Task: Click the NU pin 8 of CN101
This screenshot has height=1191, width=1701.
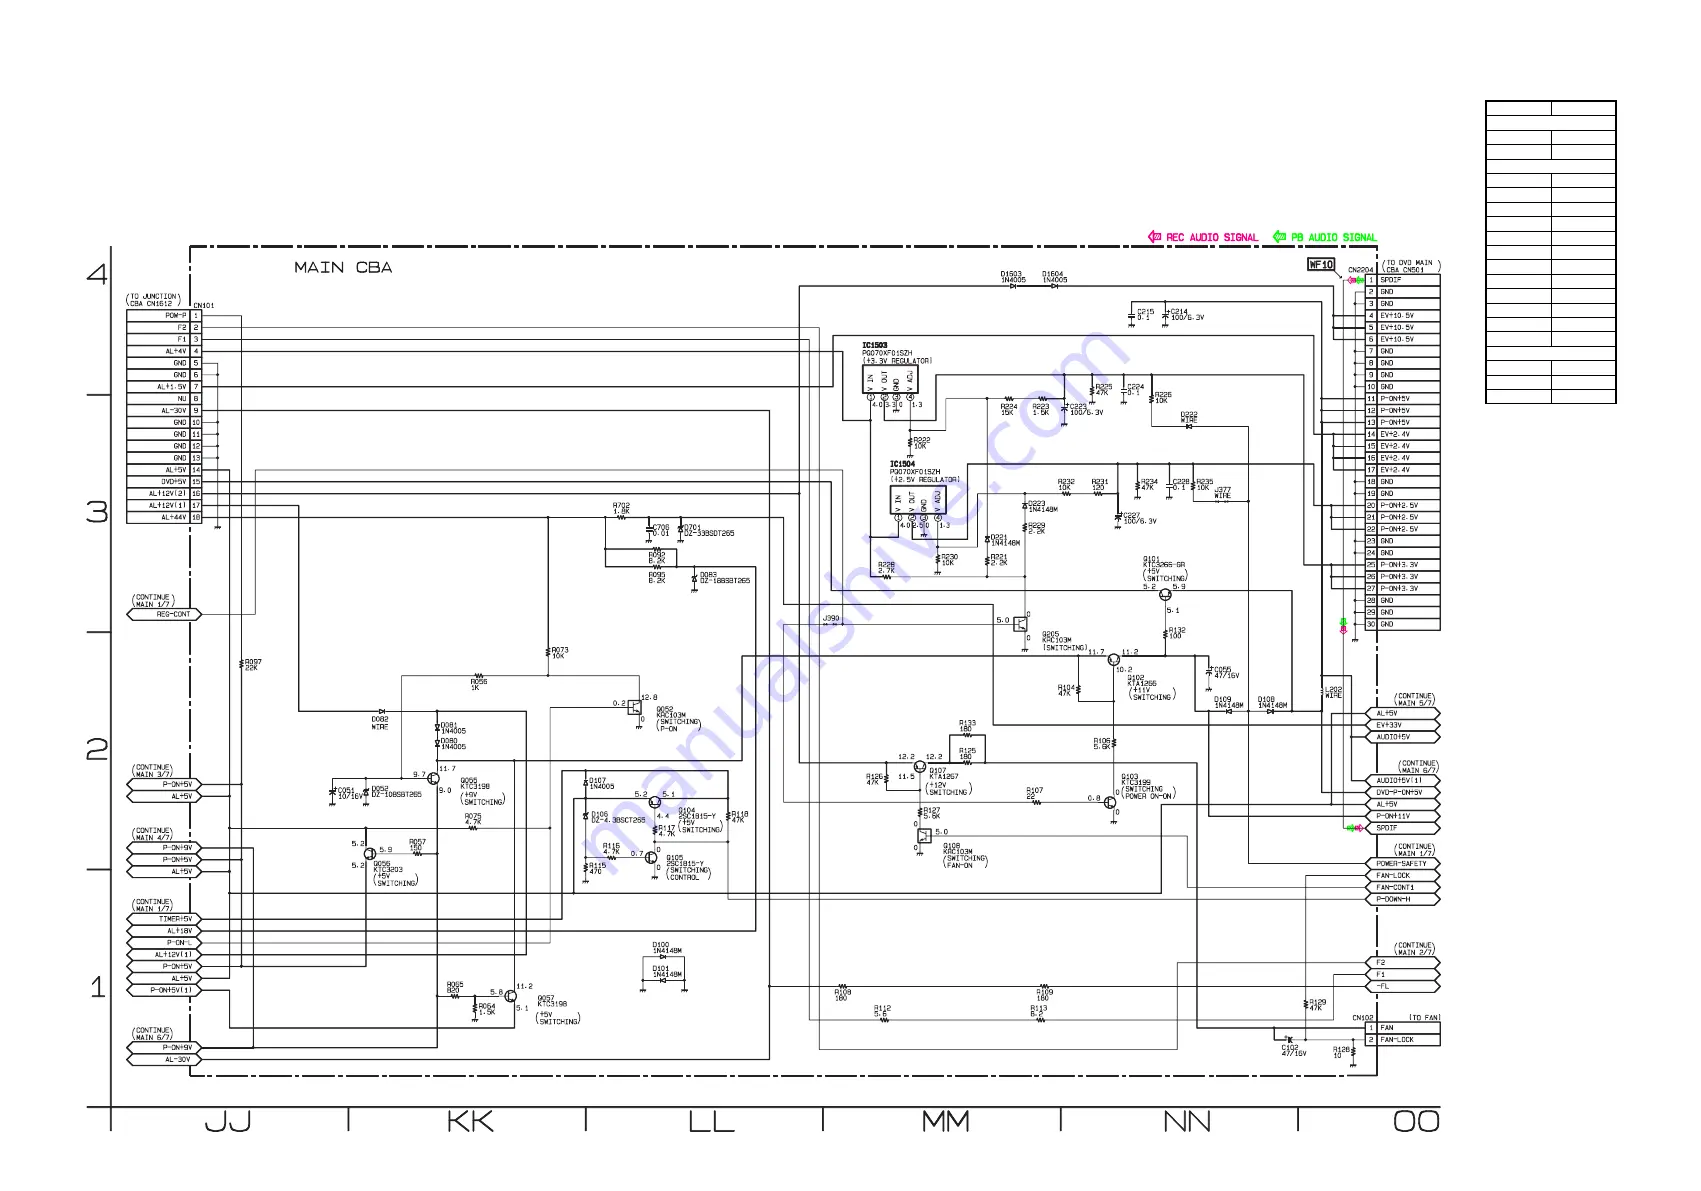Action: point(164,399)
